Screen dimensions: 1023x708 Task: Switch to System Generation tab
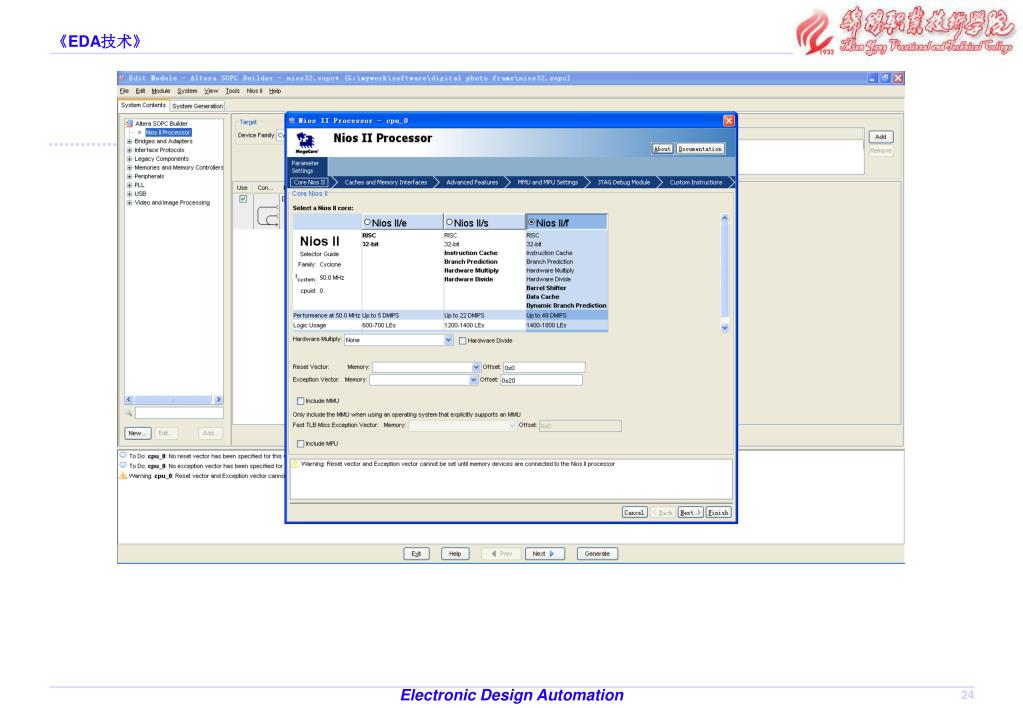click(x=197, y=106)
